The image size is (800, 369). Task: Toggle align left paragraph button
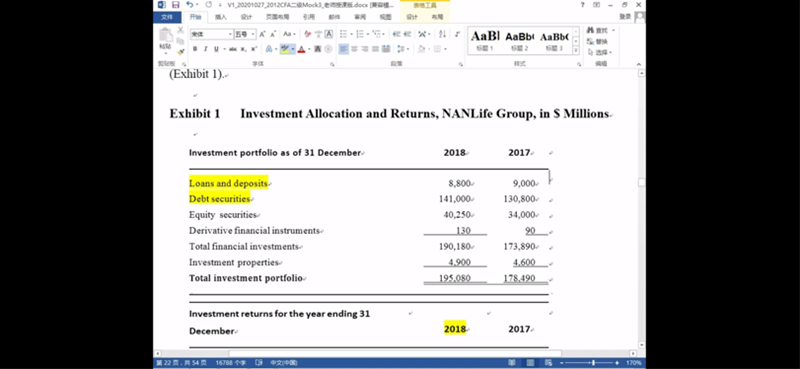coord(343,49)
